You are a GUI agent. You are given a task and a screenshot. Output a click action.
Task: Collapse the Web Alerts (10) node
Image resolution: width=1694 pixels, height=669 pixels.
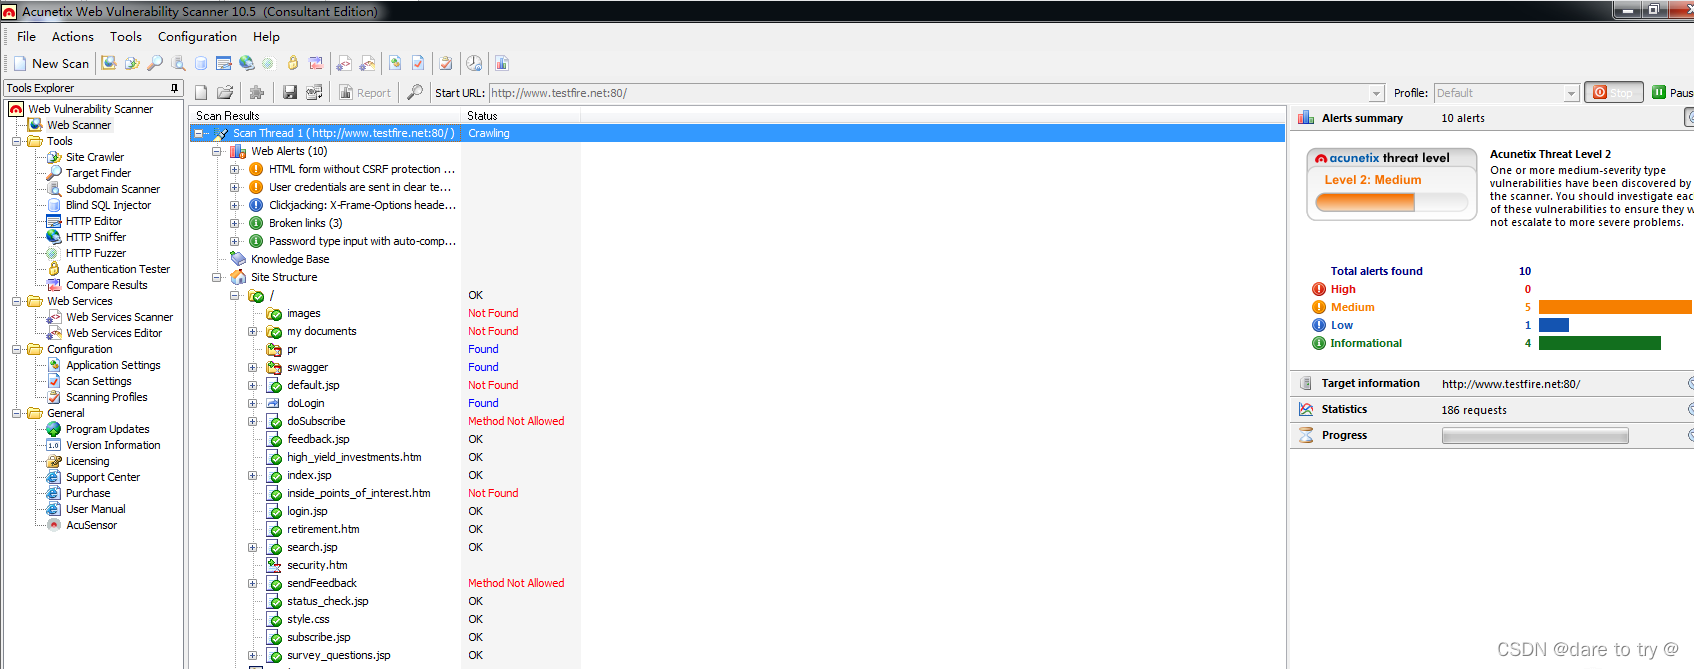click(x=216, y=151)
